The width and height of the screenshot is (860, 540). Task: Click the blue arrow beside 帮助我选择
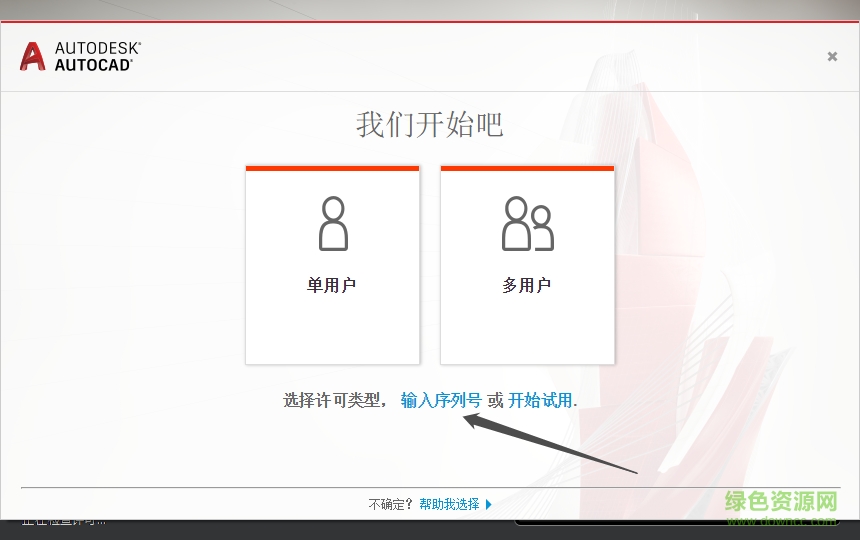click(489, 505)
